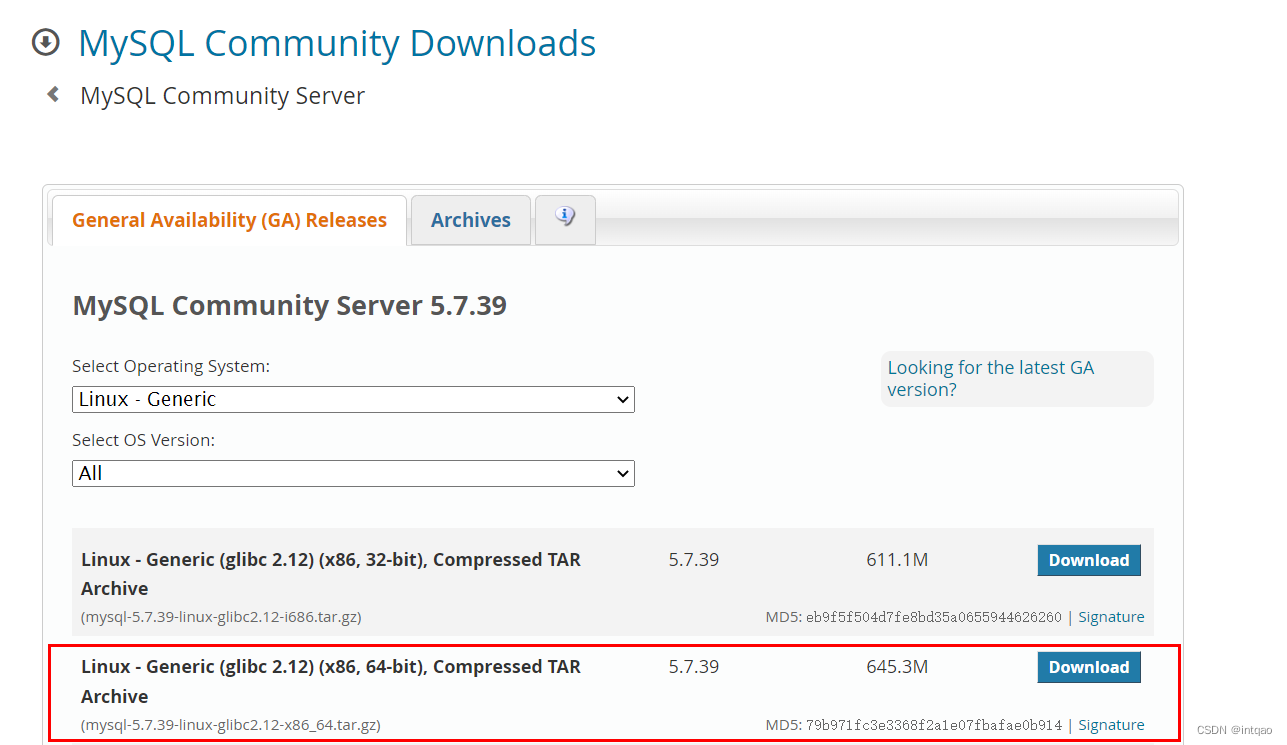The width and height of the screenshot is (1287, 745).
Task: Click filename mysql-5.7.39-linux-glibc2.12-x86_64.tar.gz
Action: pyautogui.click(x=231, y=725)
